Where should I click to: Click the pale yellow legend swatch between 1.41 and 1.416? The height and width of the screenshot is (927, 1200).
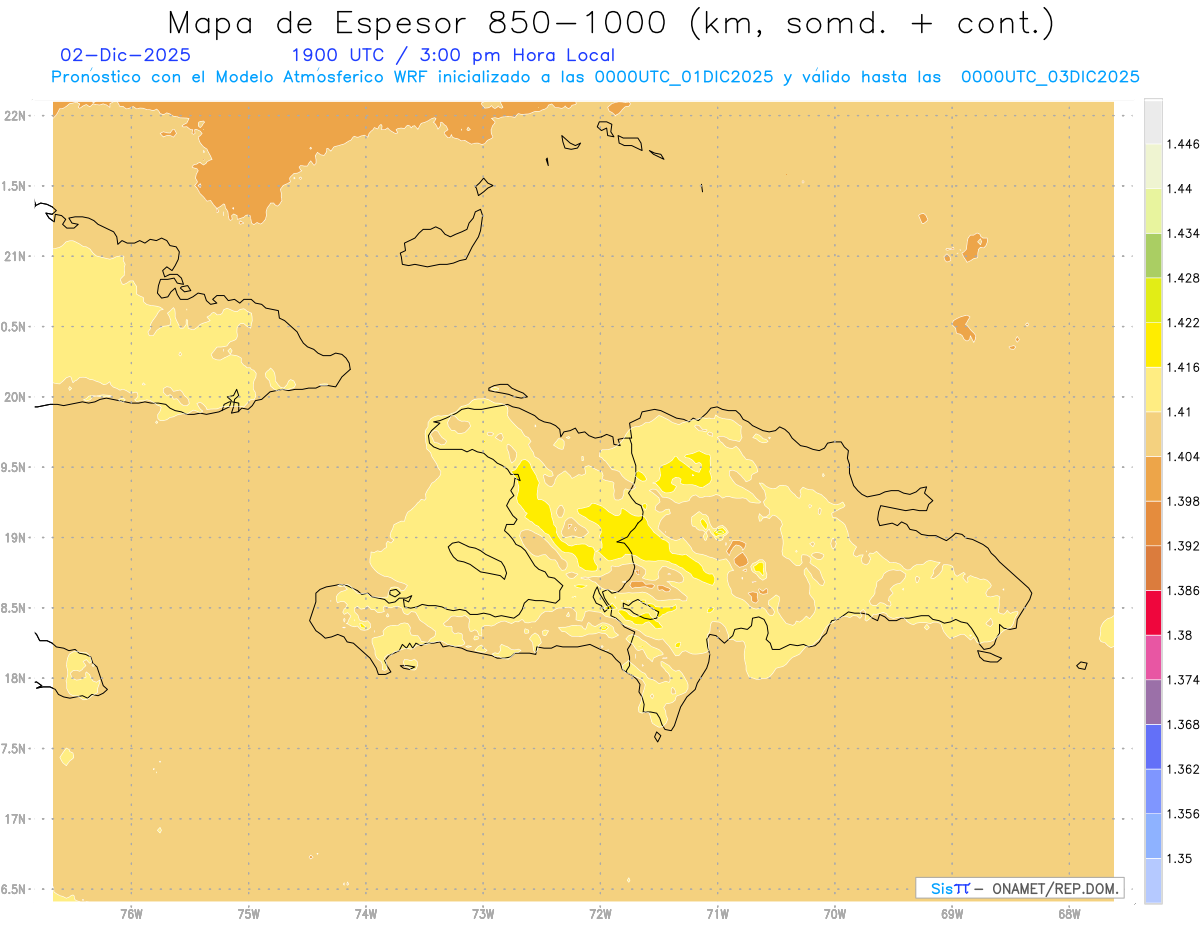1153,389
